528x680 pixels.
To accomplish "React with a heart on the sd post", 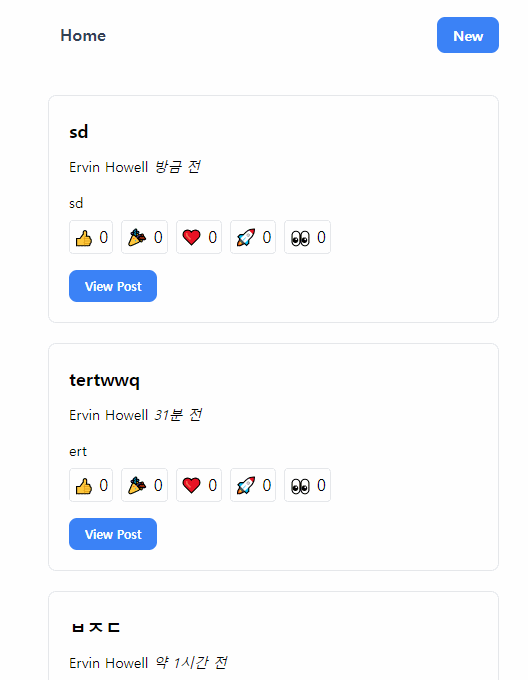I will point(199,237).
